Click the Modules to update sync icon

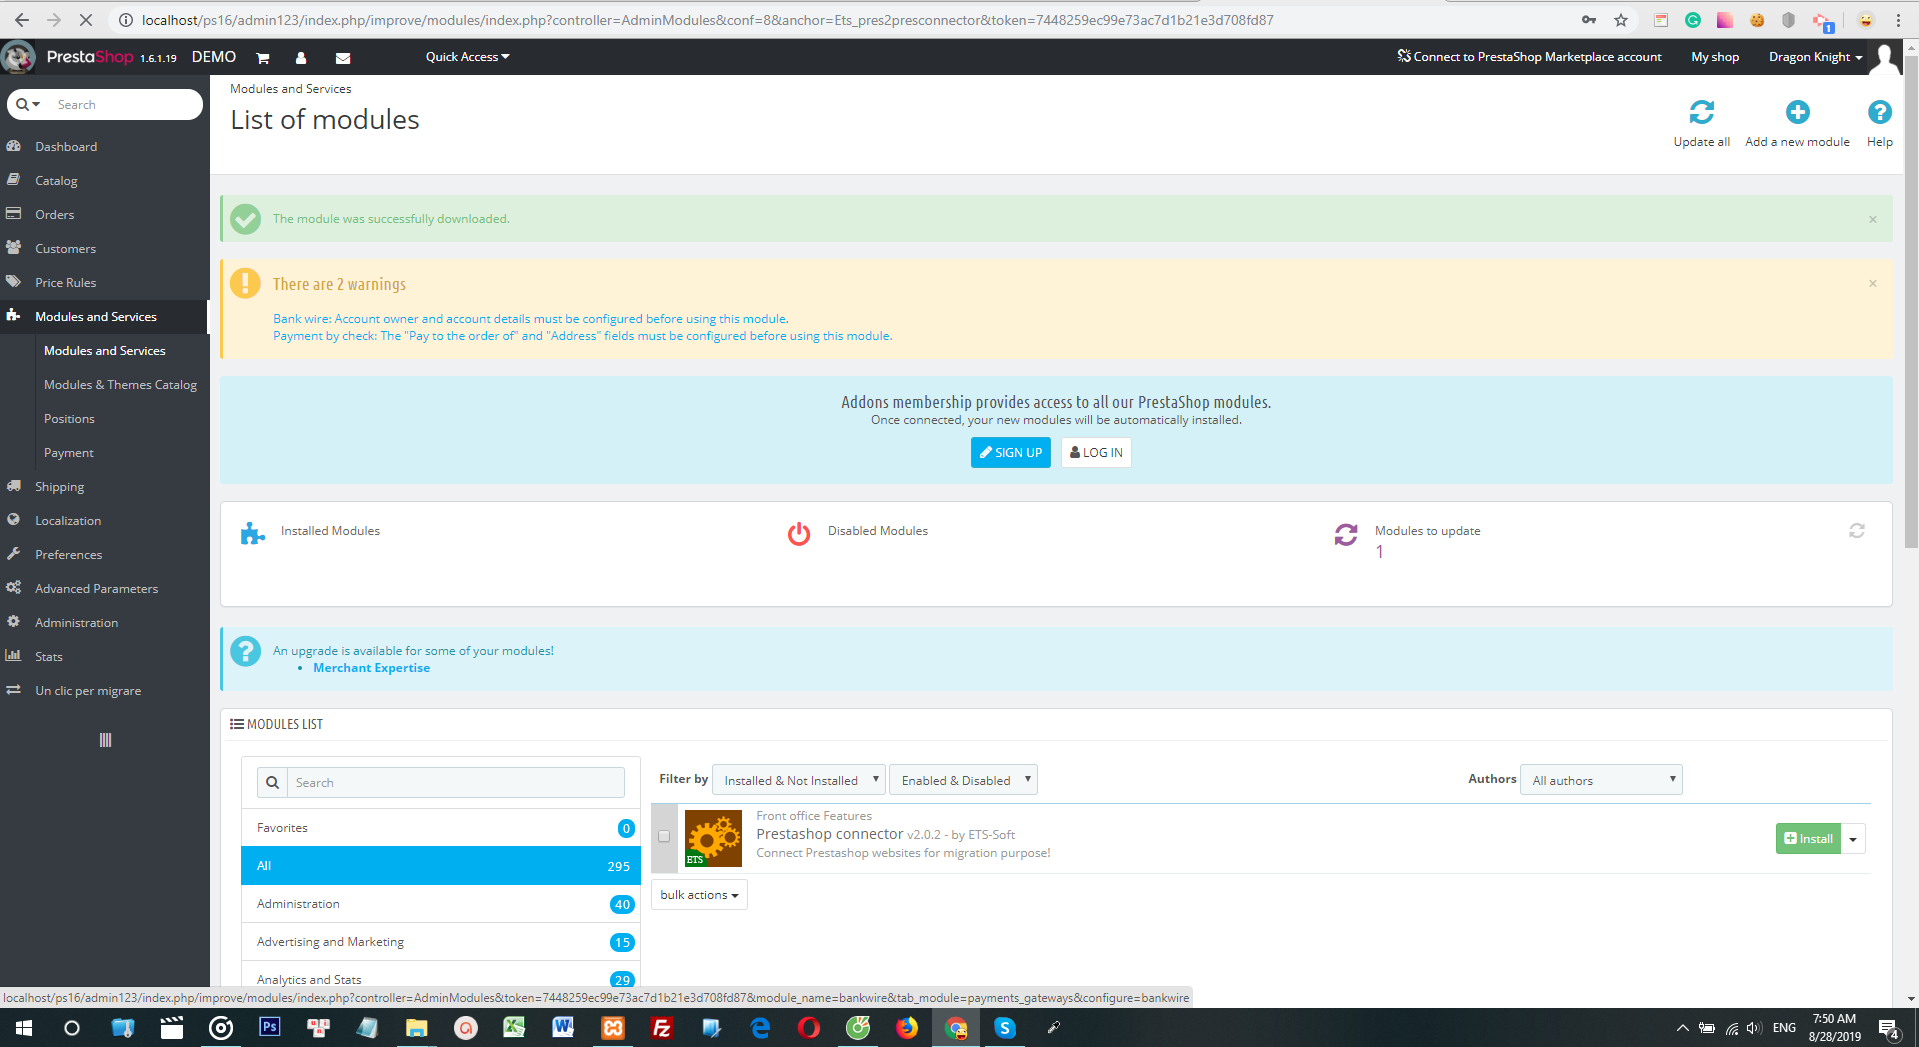pos(1346,535)
